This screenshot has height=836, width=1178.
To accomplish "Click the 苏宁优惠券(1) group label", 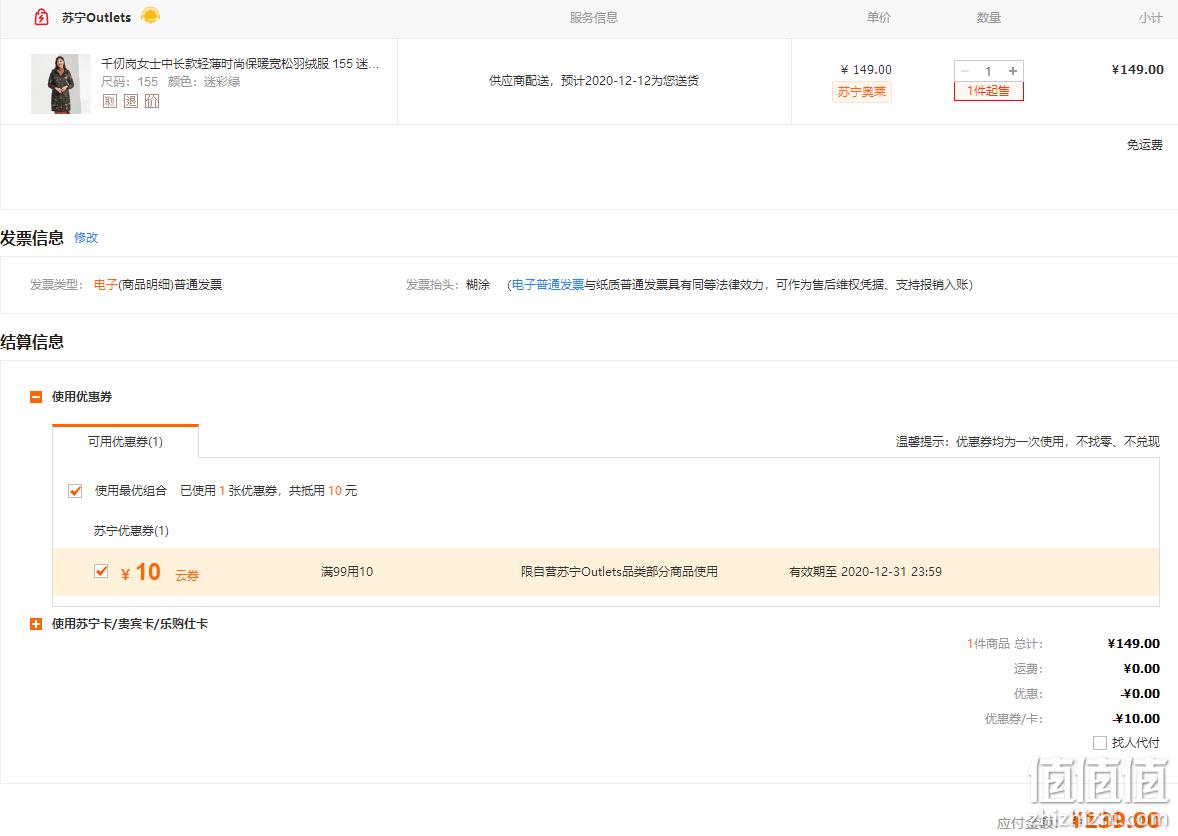I will pyautogui.click(x=131, y=531).
